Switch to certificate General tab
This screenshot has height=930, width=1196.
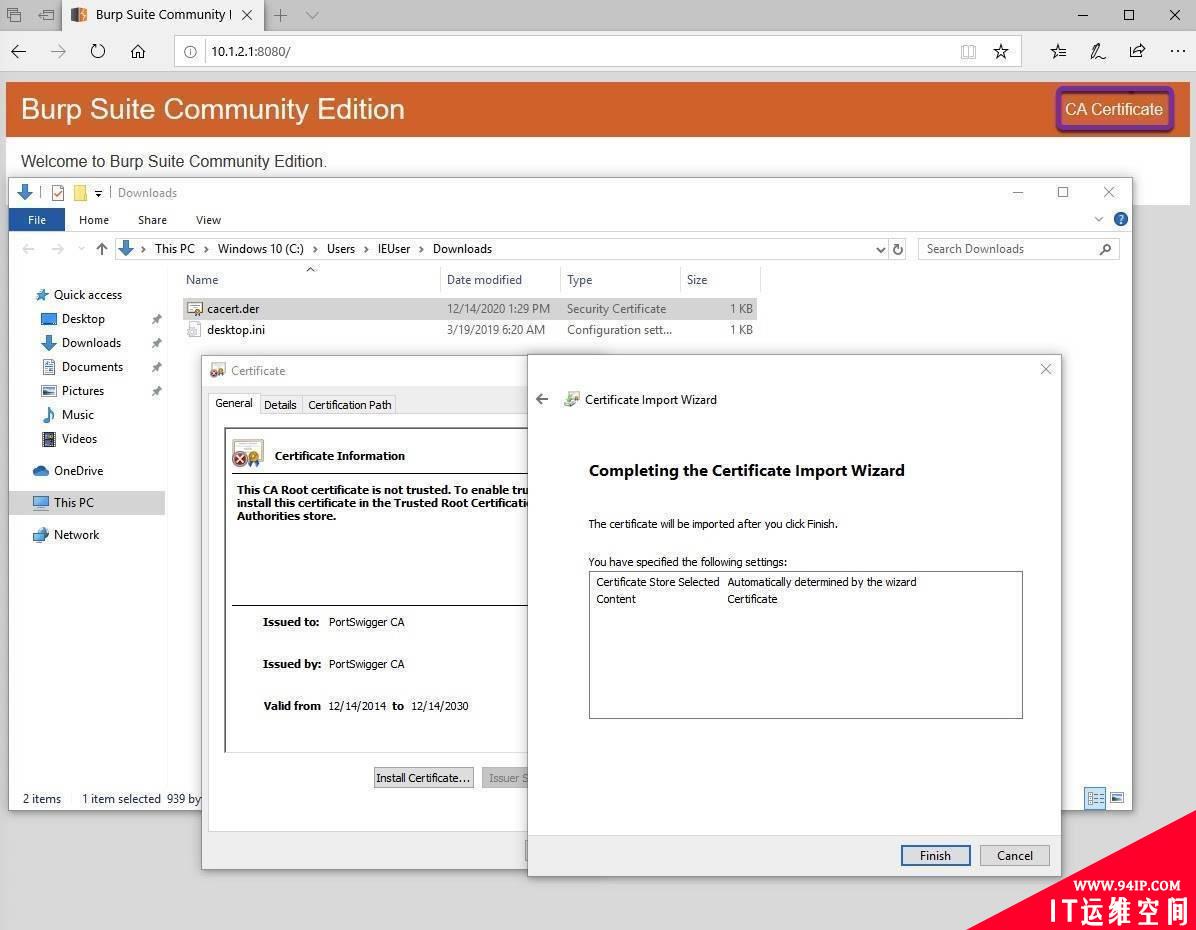[x=233, y=404]
